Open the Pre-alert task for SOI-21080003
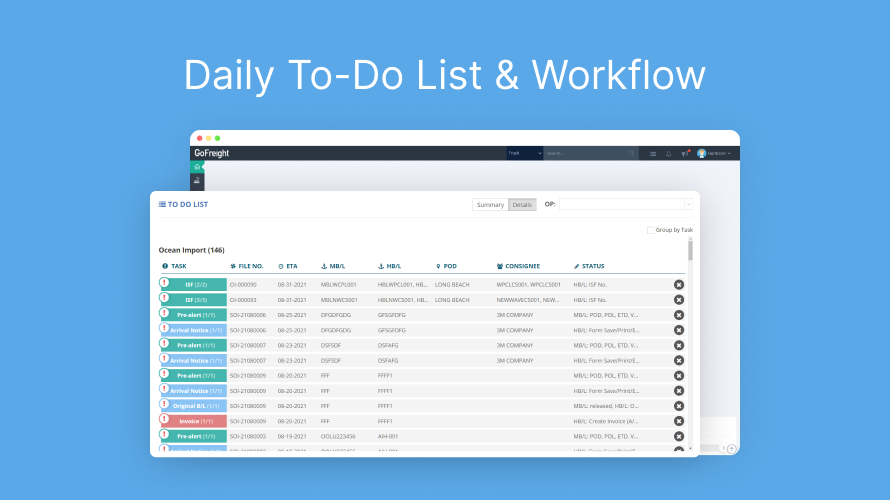890x500 pixels. click(196, 436)
